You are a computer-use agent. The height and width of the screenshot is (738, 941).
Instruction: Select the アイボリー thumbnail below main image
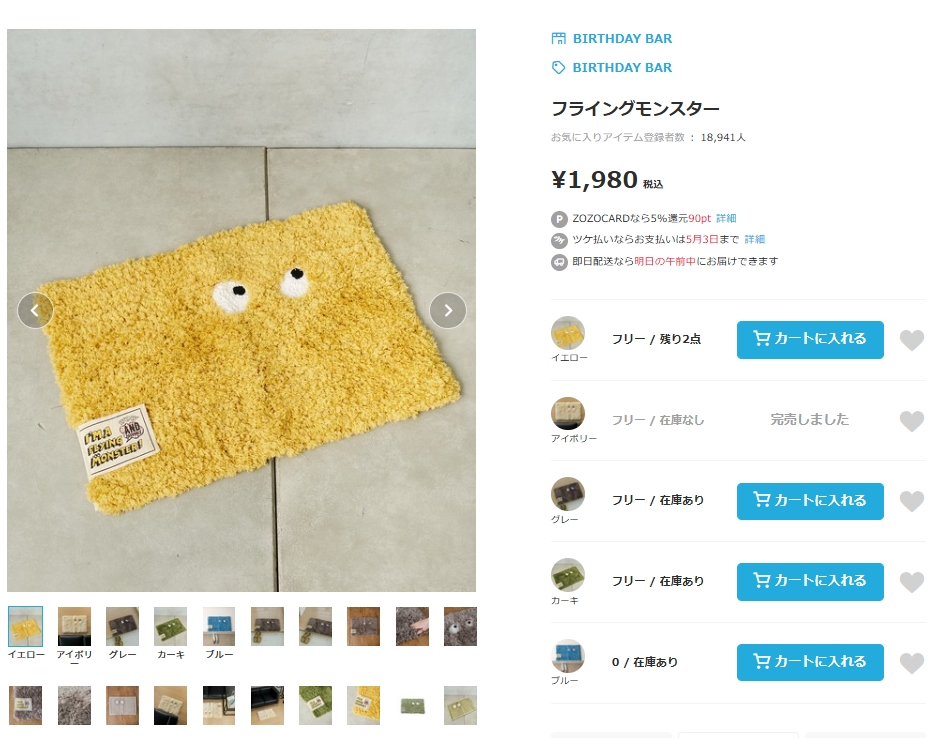pyautogui.click(x=74, y=626)
